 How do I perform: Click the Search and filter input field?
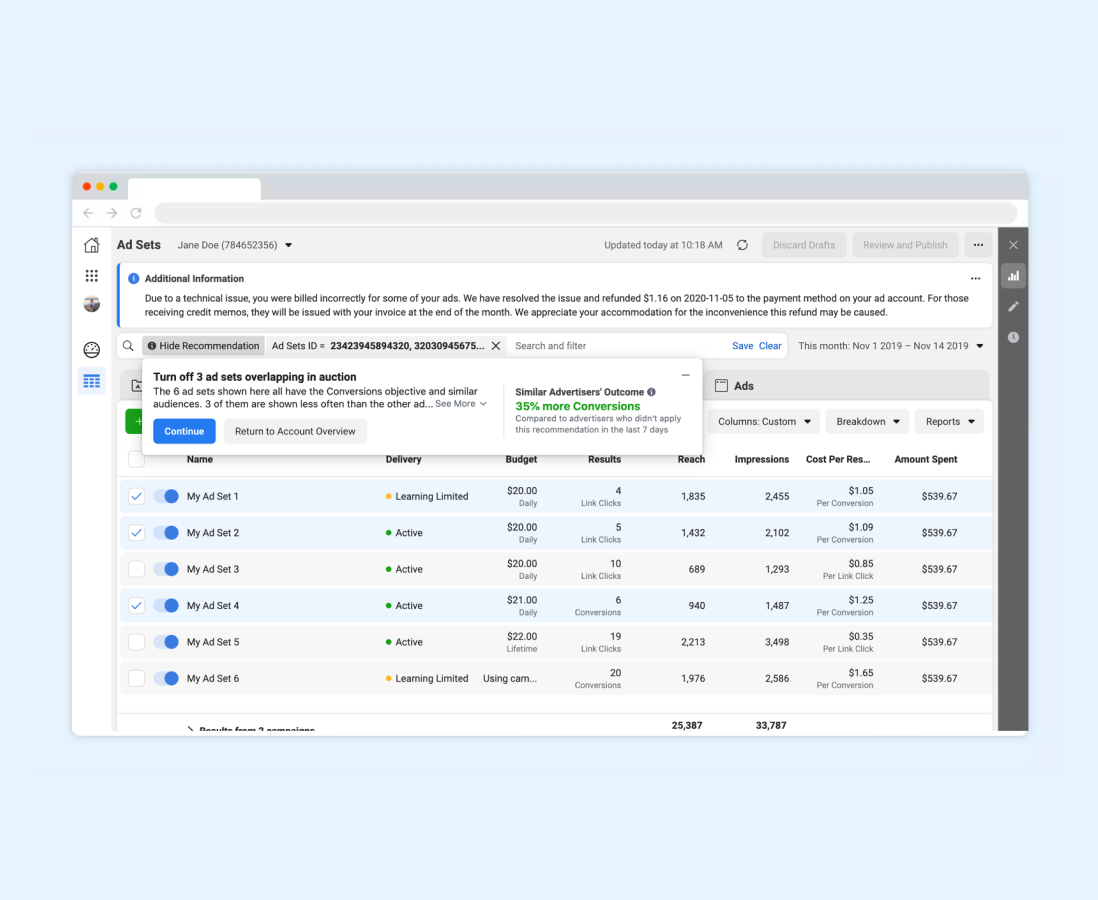(x=615, y=346)
